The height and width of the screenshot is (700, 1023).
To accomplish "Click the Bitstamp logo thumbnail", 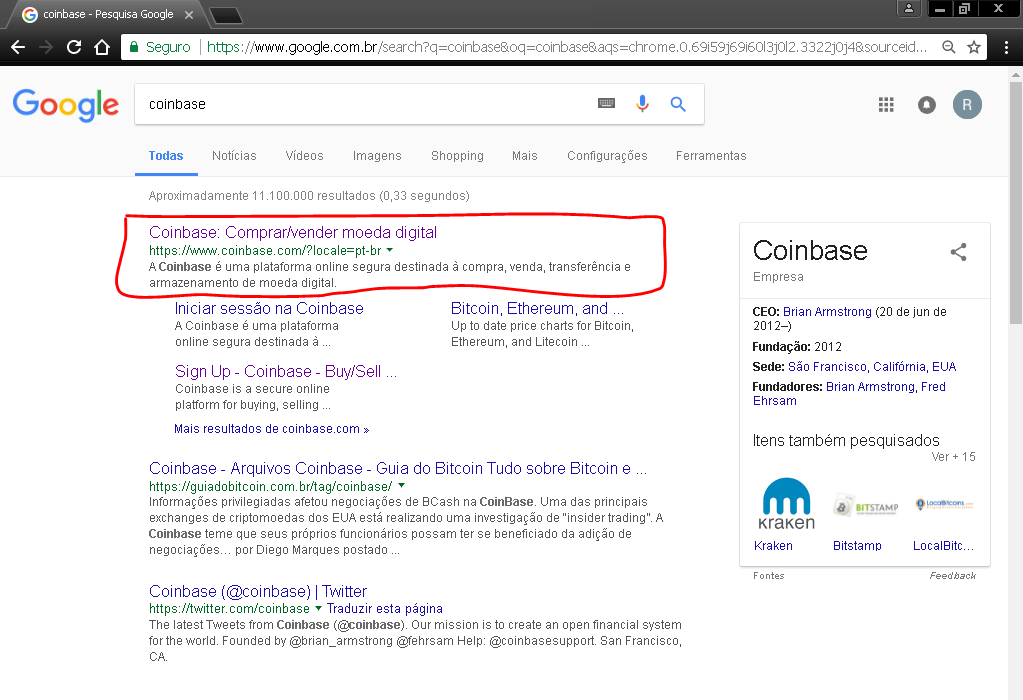I will [866, 506].
